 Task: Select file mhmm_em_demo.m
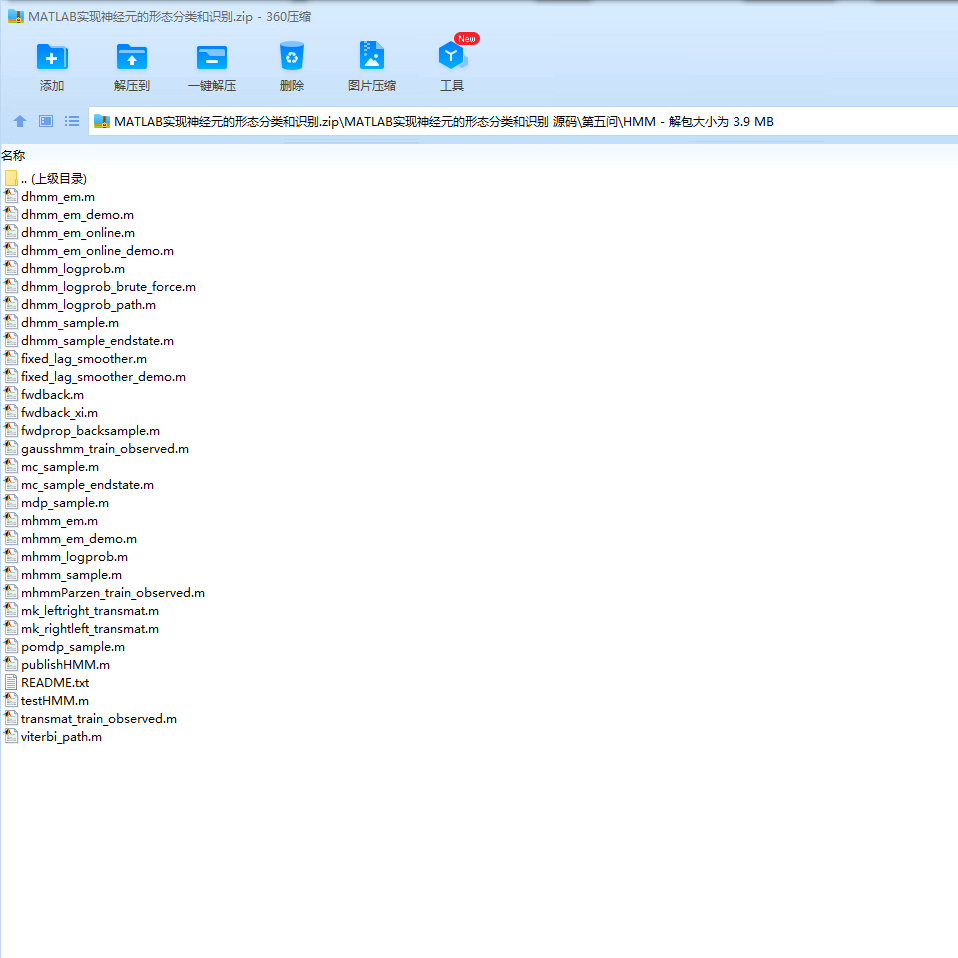[79, 538]
